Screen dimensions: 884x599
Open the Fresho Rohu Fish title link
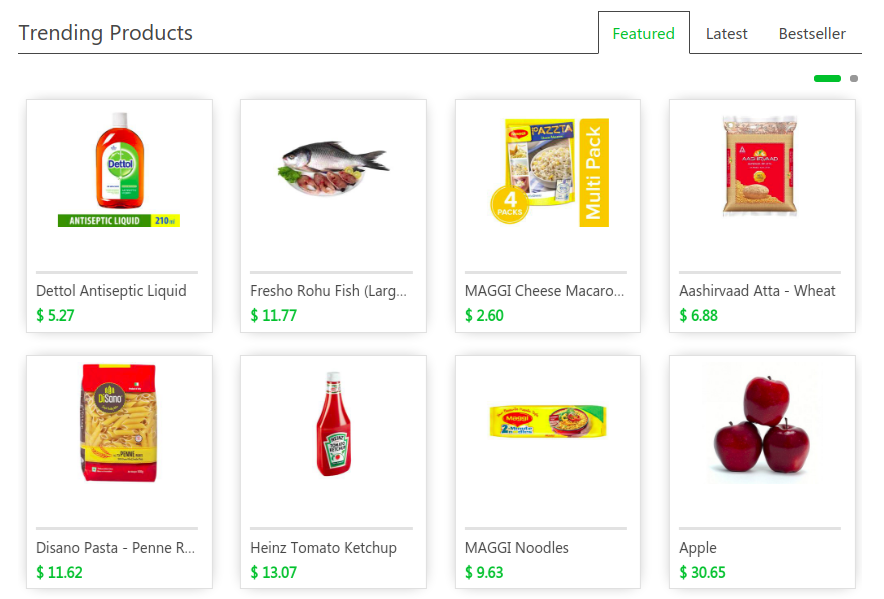(328, 291)
